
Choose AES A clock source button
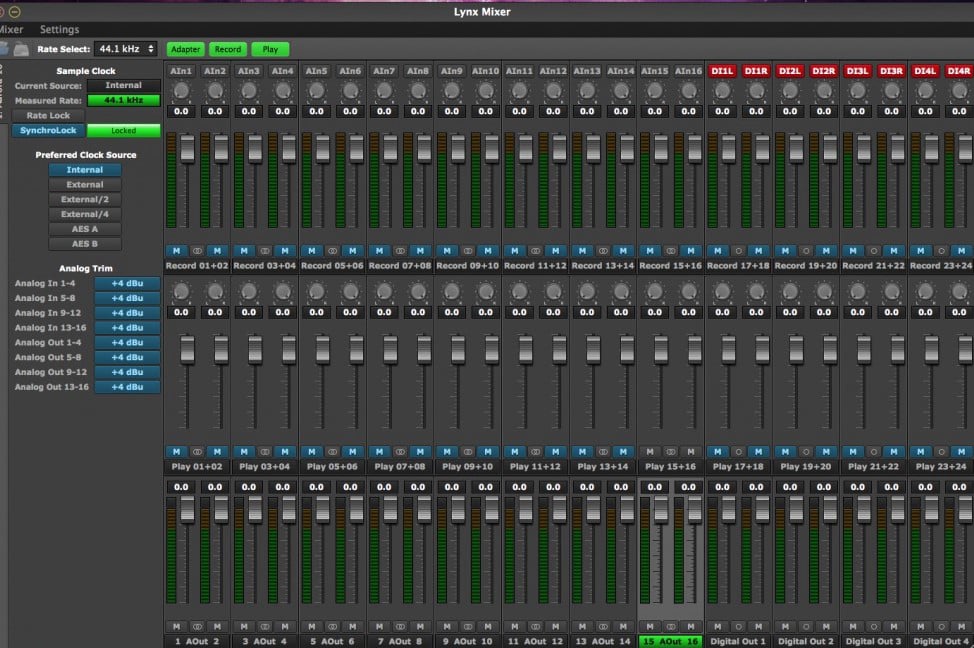(85, 229)
